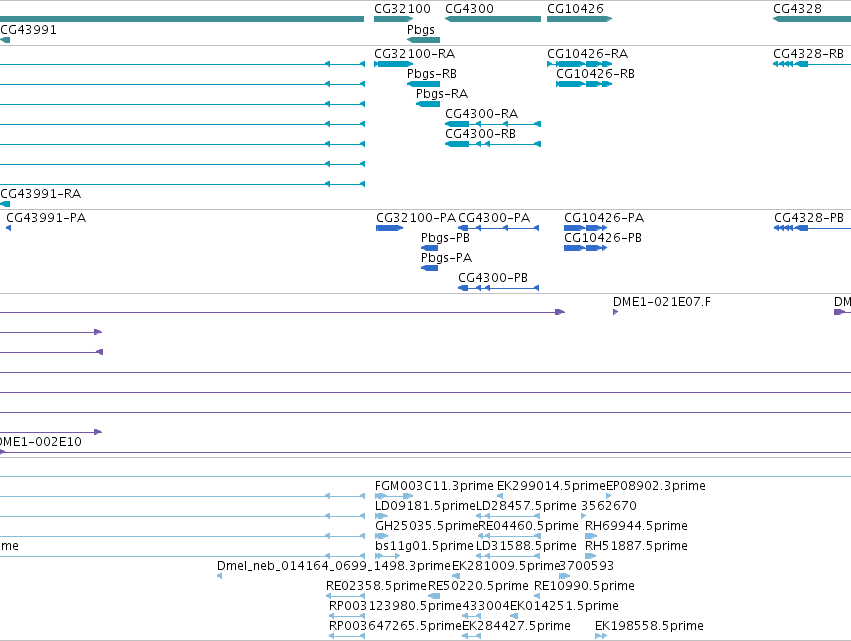851x641 pixels.
Task: Click the DME1-002E10 label text
Action: point(41,442)
